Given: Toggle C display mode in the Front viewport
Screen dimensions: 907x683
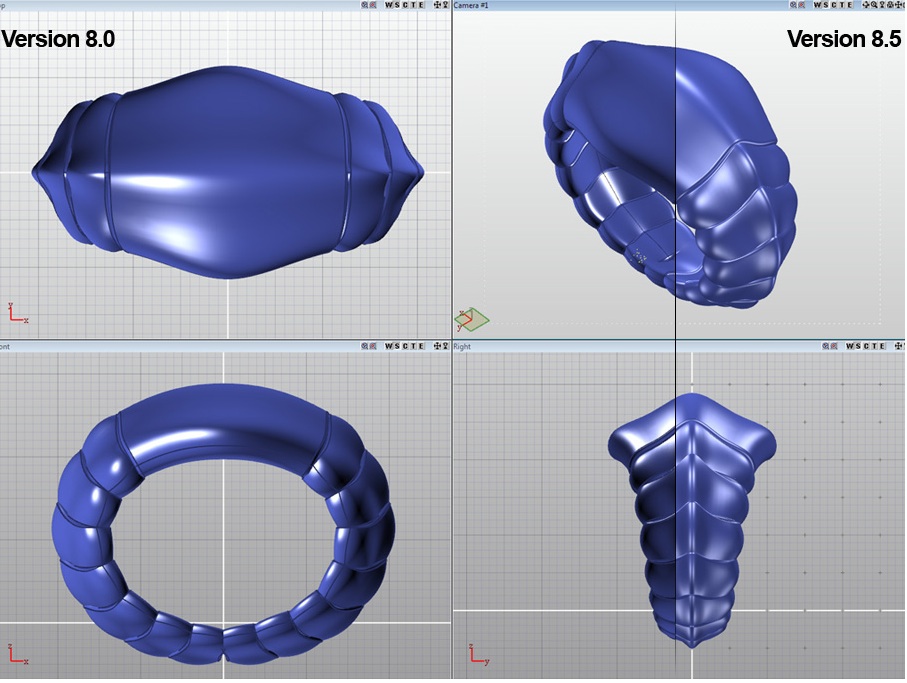Looking at the screenshot, I should click(405, 346).
